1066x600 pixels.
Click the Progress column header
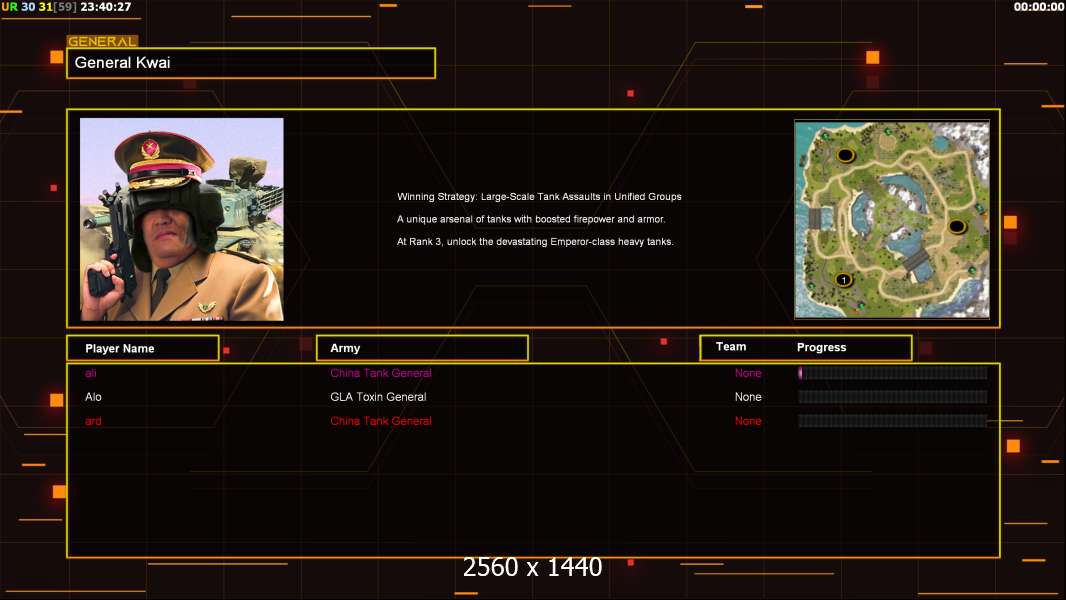pyautogui.click(x=821, y=347)
